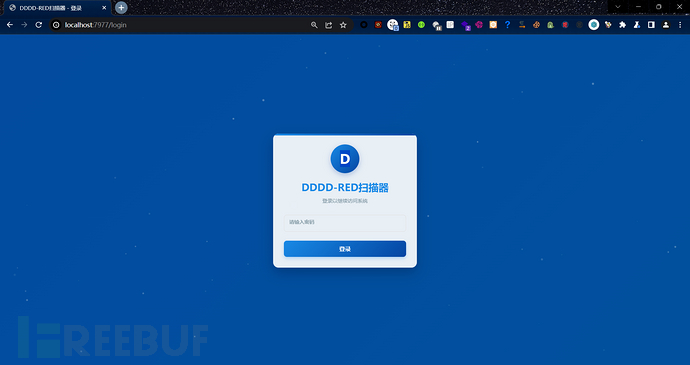Viewport: 690px width, 365px height.
Task: Click the round blue D logo
Action: click(x=345, y=159)
